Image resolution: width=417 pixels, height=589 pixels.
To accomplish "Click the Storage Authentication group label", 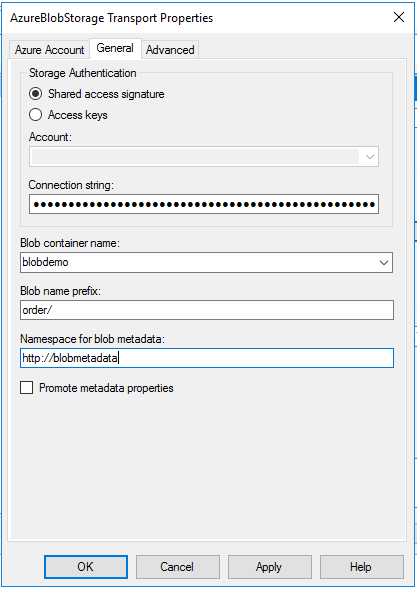I will click(x=83, y=73).
